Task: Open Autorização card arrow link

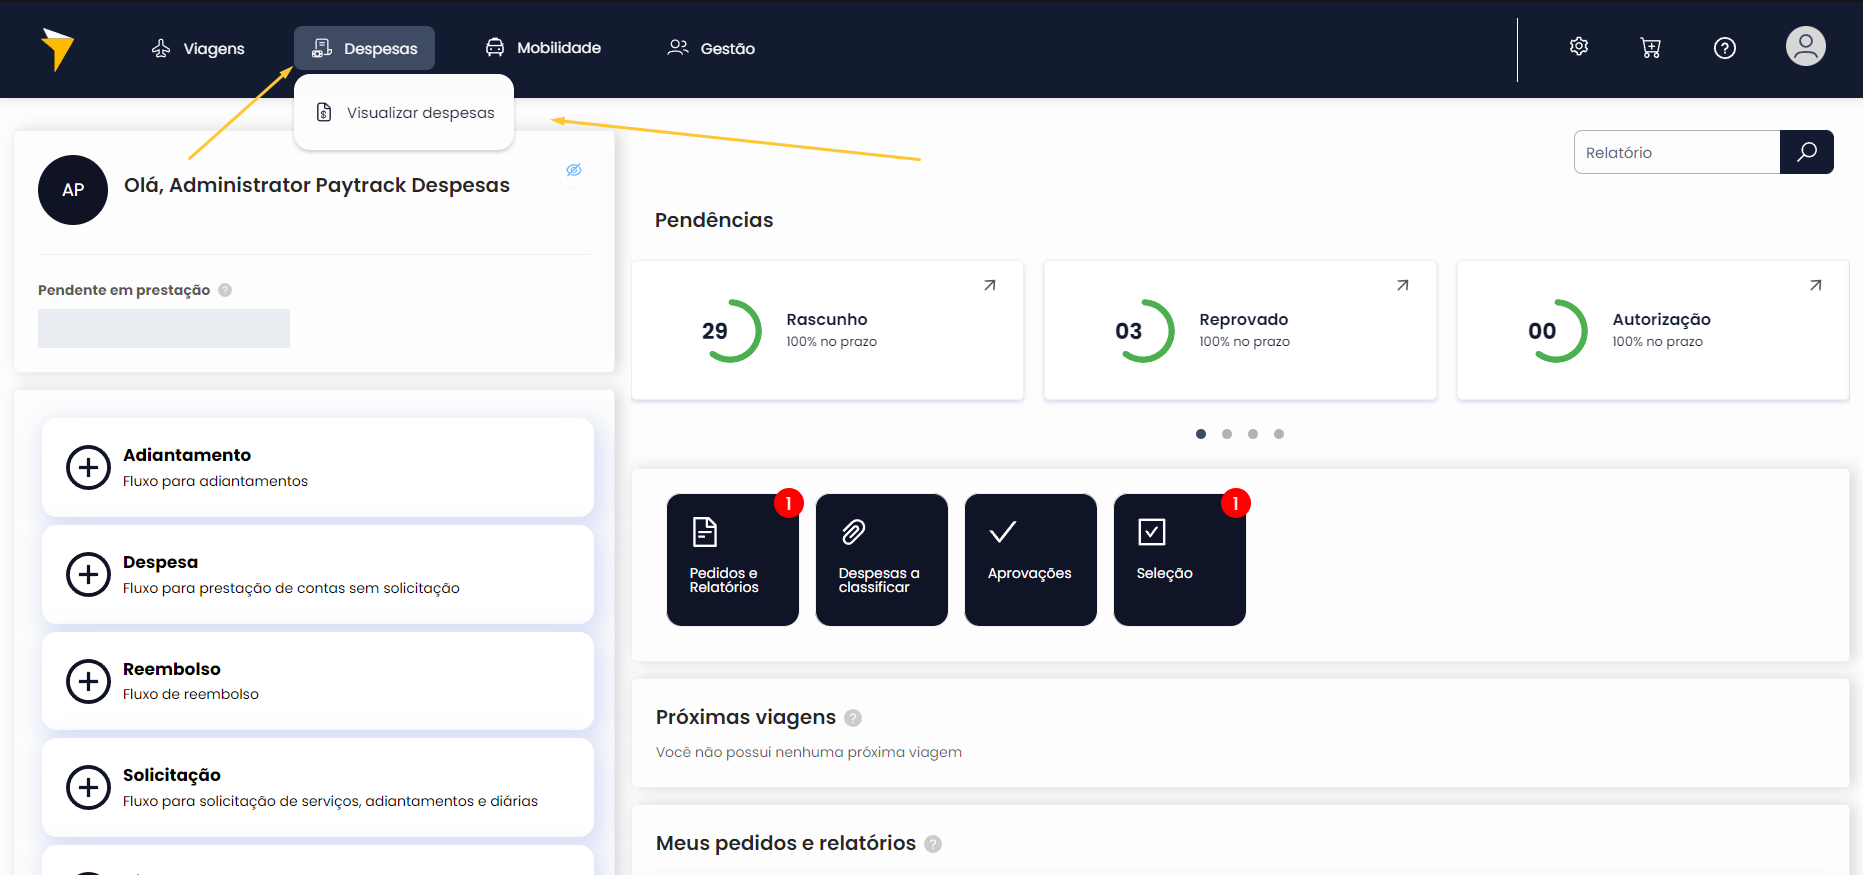Action: pyautogui.click(x=1816, y=285)
